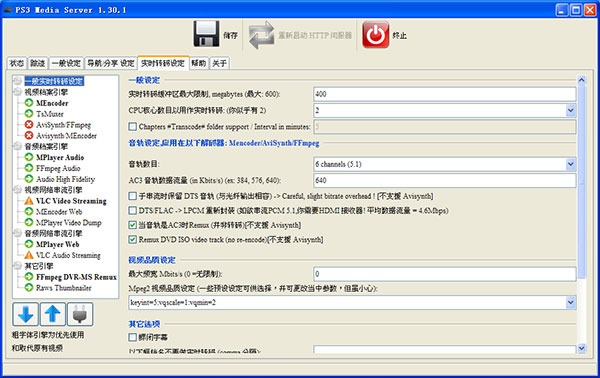This screenshot has height=378, width=600.
Task: Click the restart HTTP server arrows icon
Action: coord(261,35)
